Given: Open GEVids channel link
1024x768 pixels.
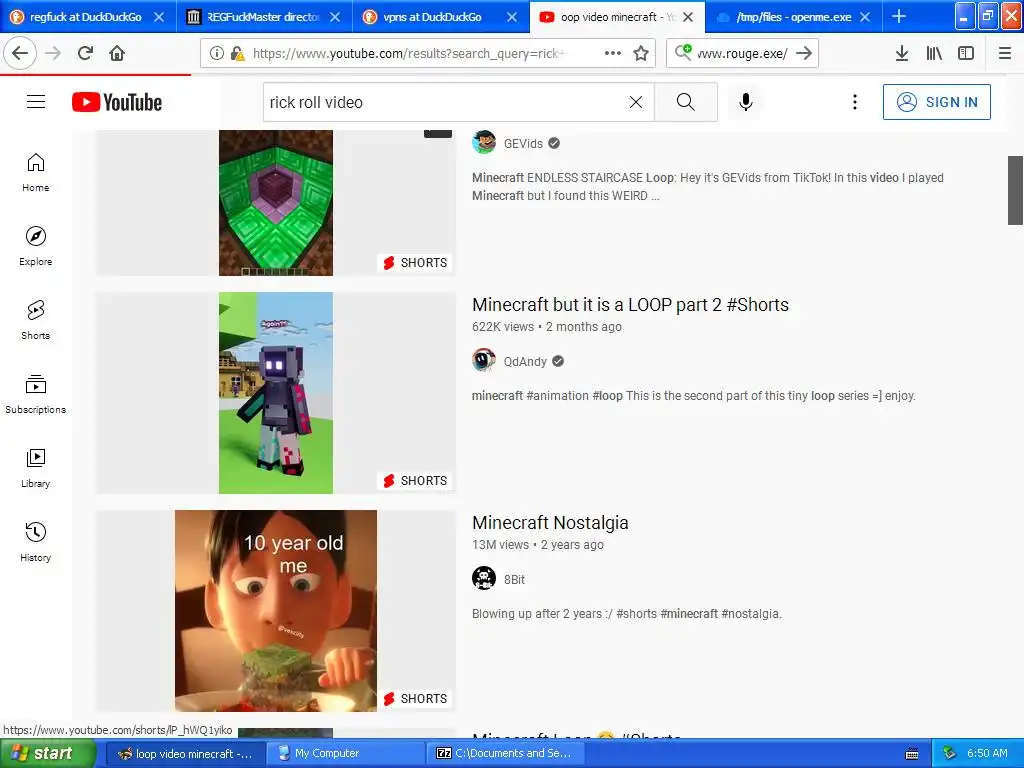Looking at the screenshot, I should (x=523, y=144).
